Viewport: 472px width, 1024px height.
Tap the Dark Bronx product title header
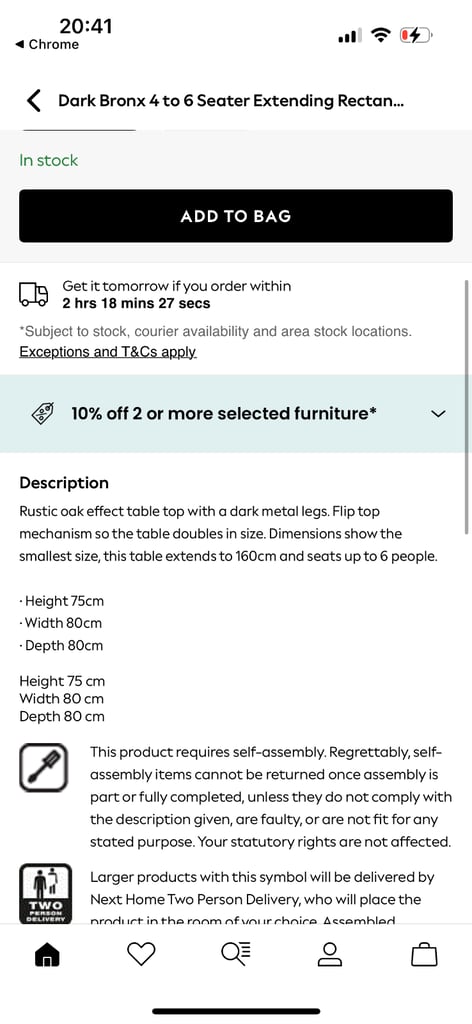tap(231, 101)
